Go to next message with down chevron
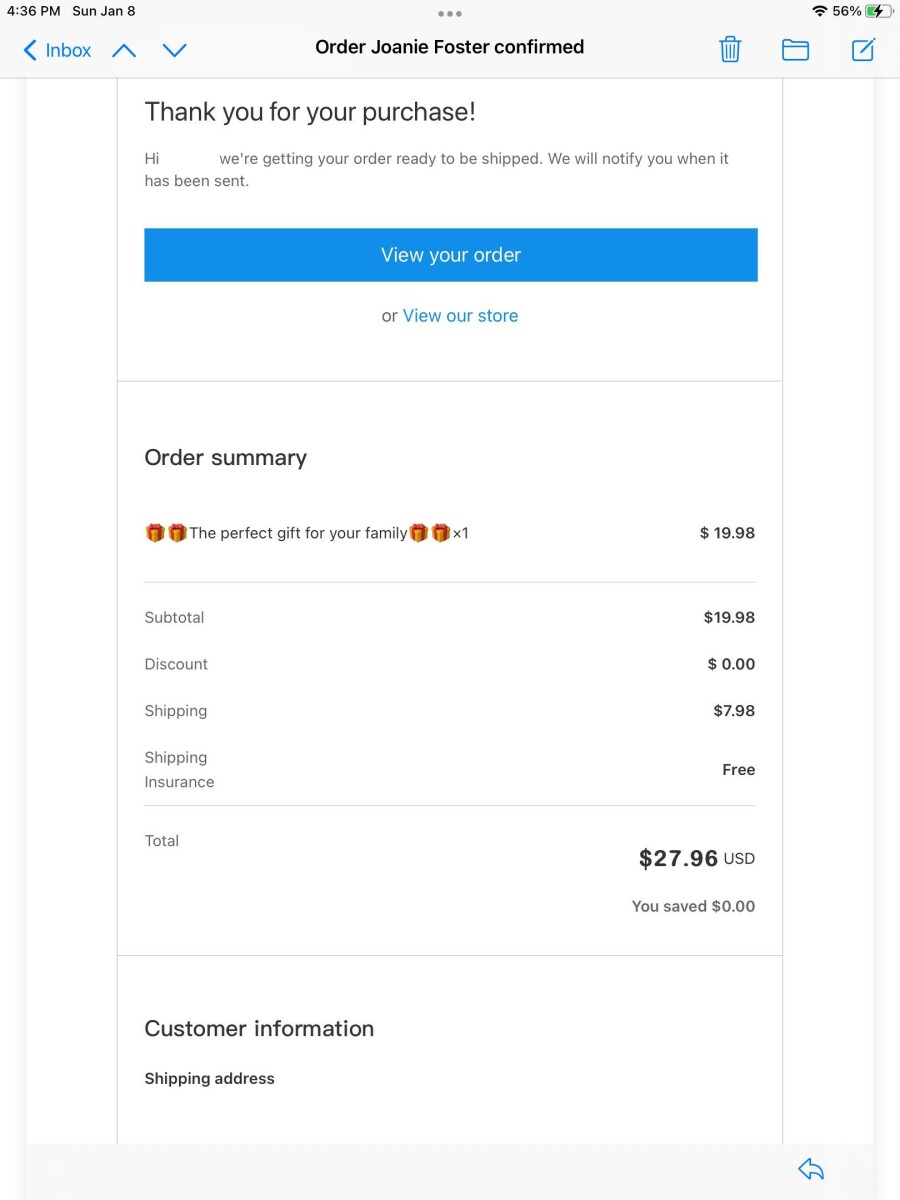This screenshot has width=900, height=1200. point(175,50)
